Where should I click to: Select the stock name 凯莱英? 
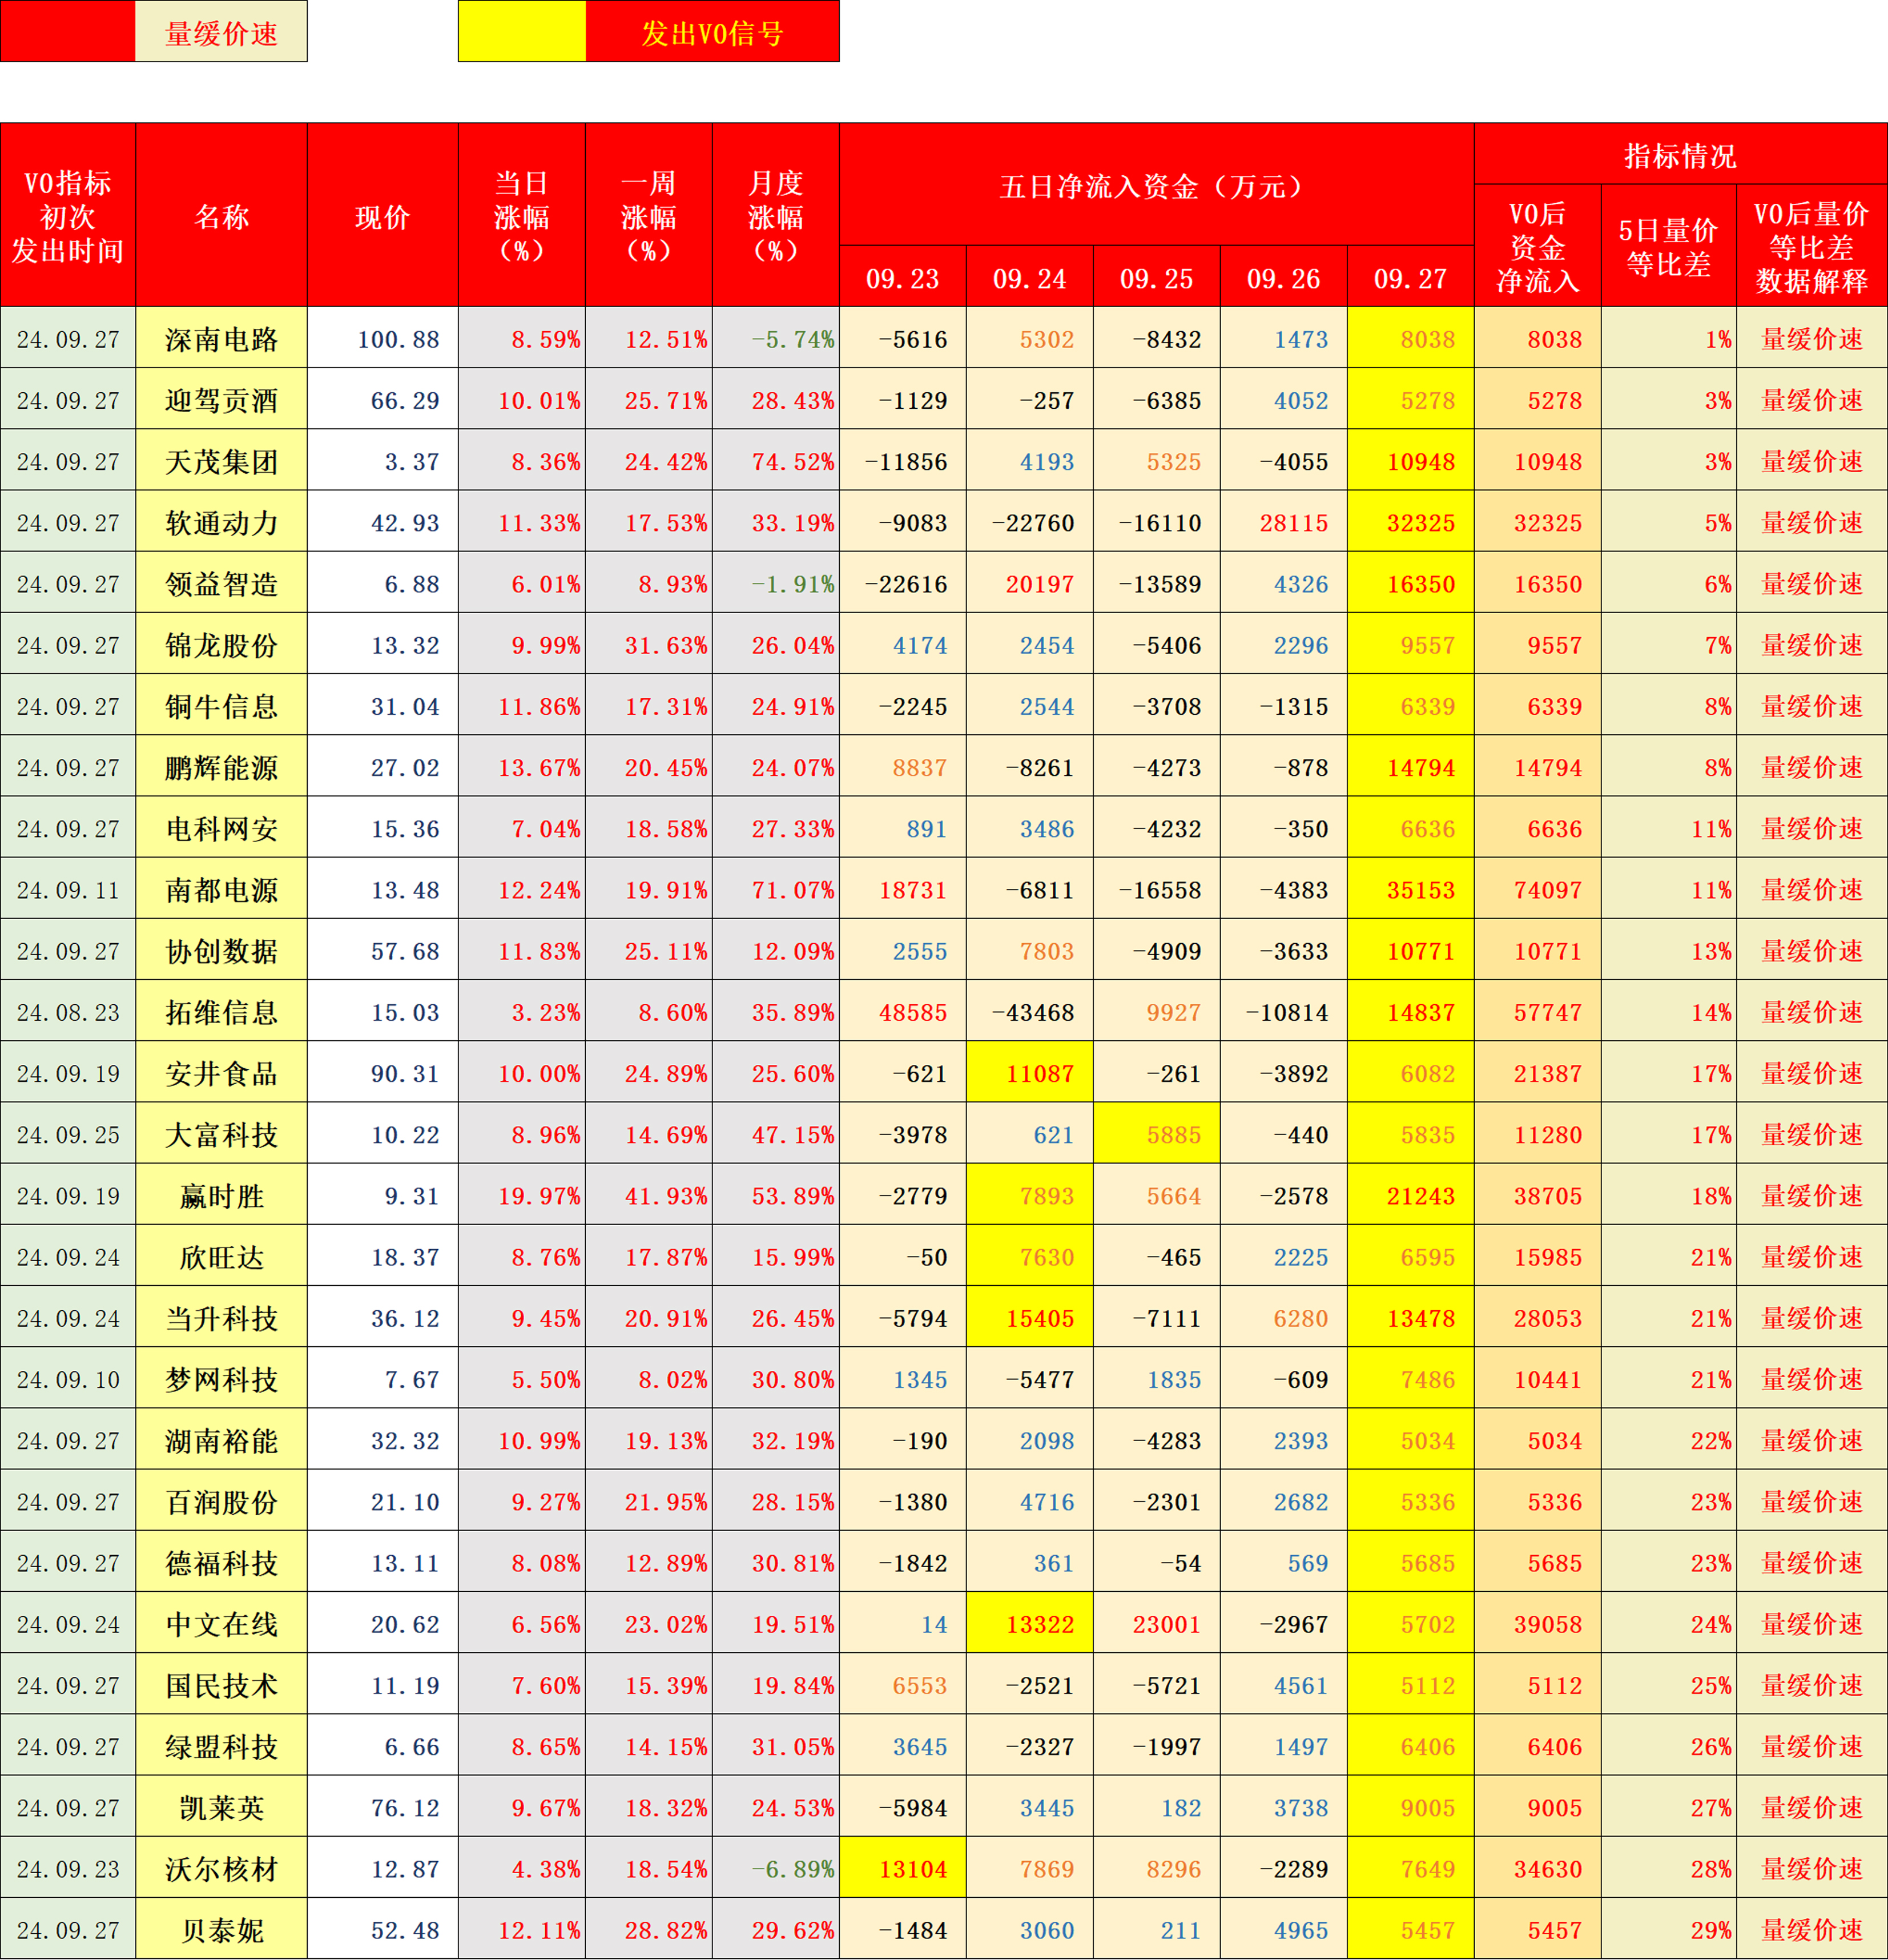[x=221, y=1808]
